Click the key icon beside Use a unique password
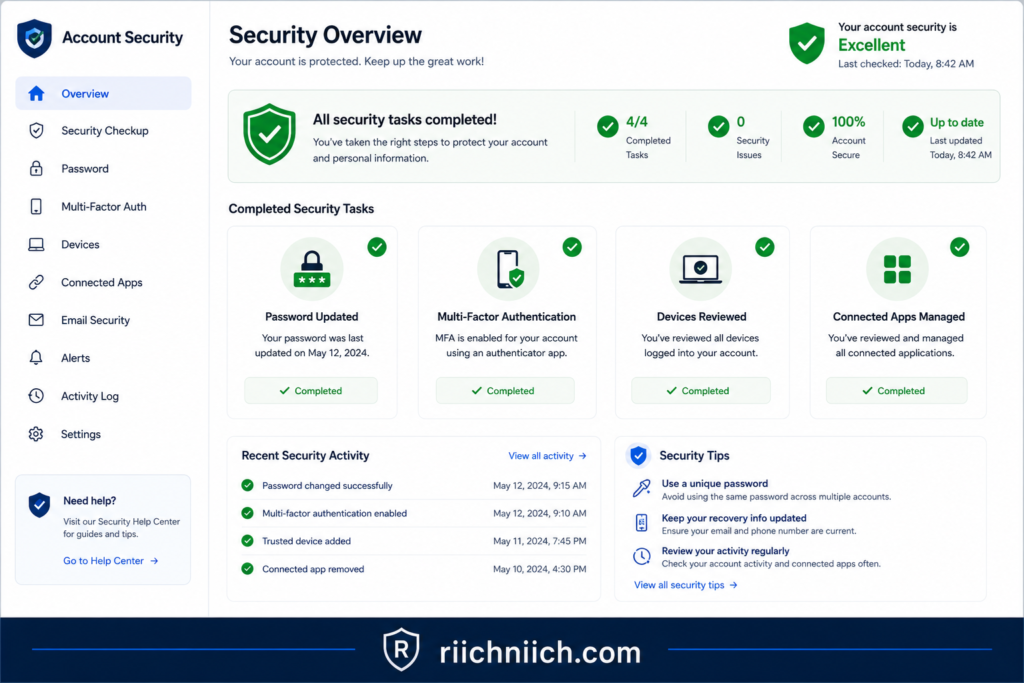 click(642, 488)
